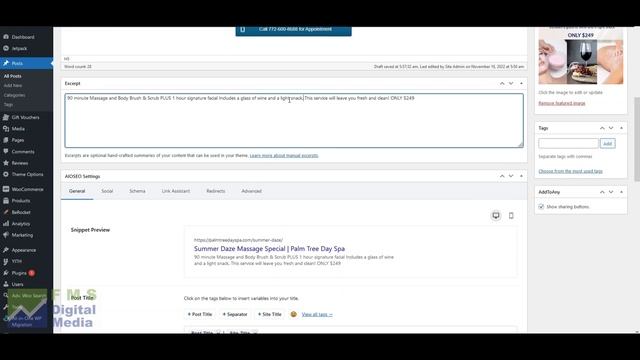The image size is (640, 360).
Task: Click the Reviews star icon
Action: [6, 163]
